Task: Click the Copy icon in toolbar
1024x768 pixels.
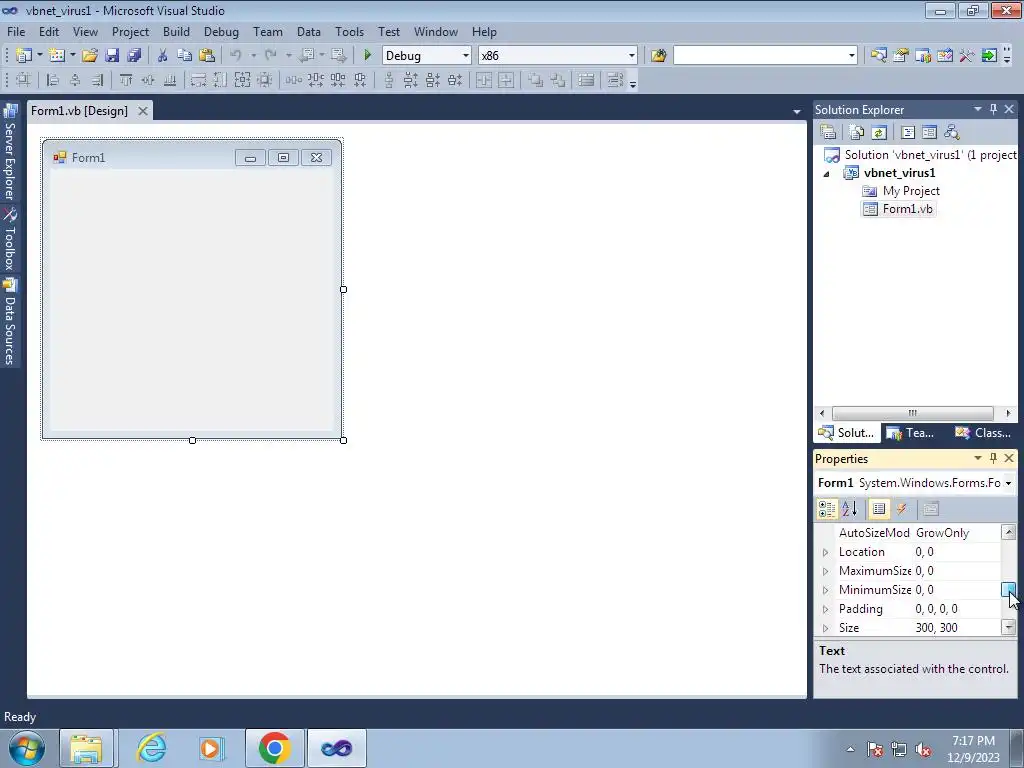Action: [x=185, y=56]
